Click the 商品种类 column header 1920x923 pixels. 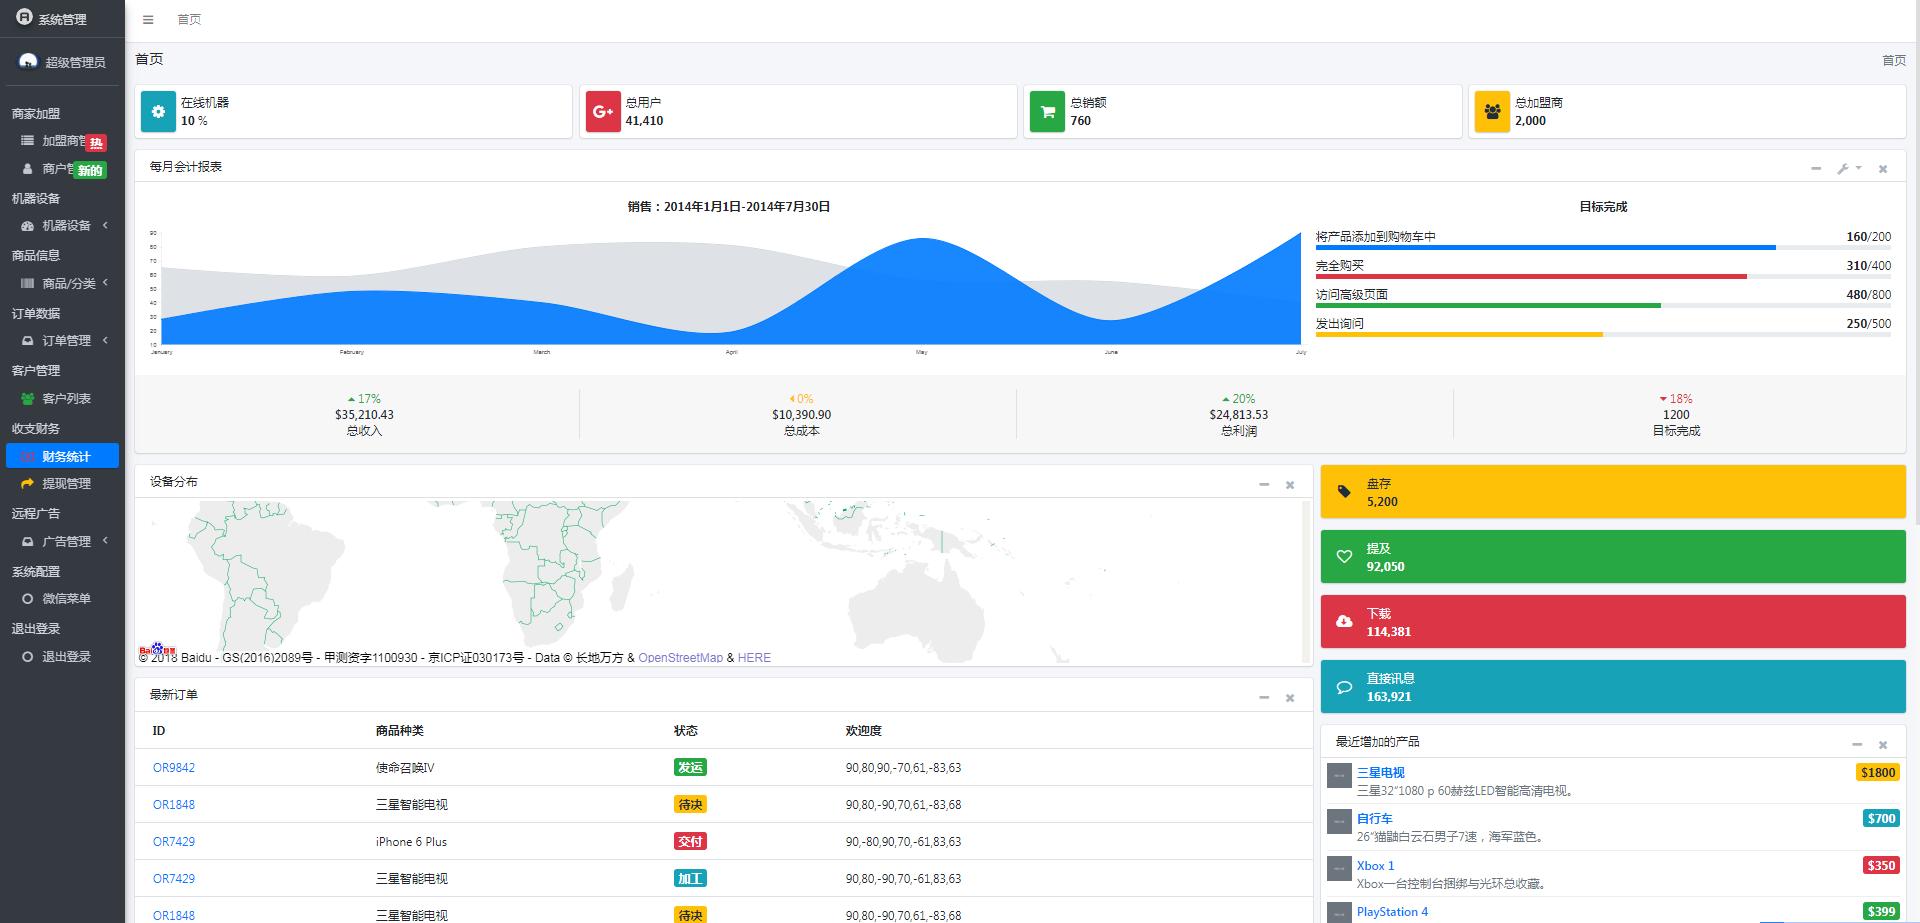pos(400,731)
